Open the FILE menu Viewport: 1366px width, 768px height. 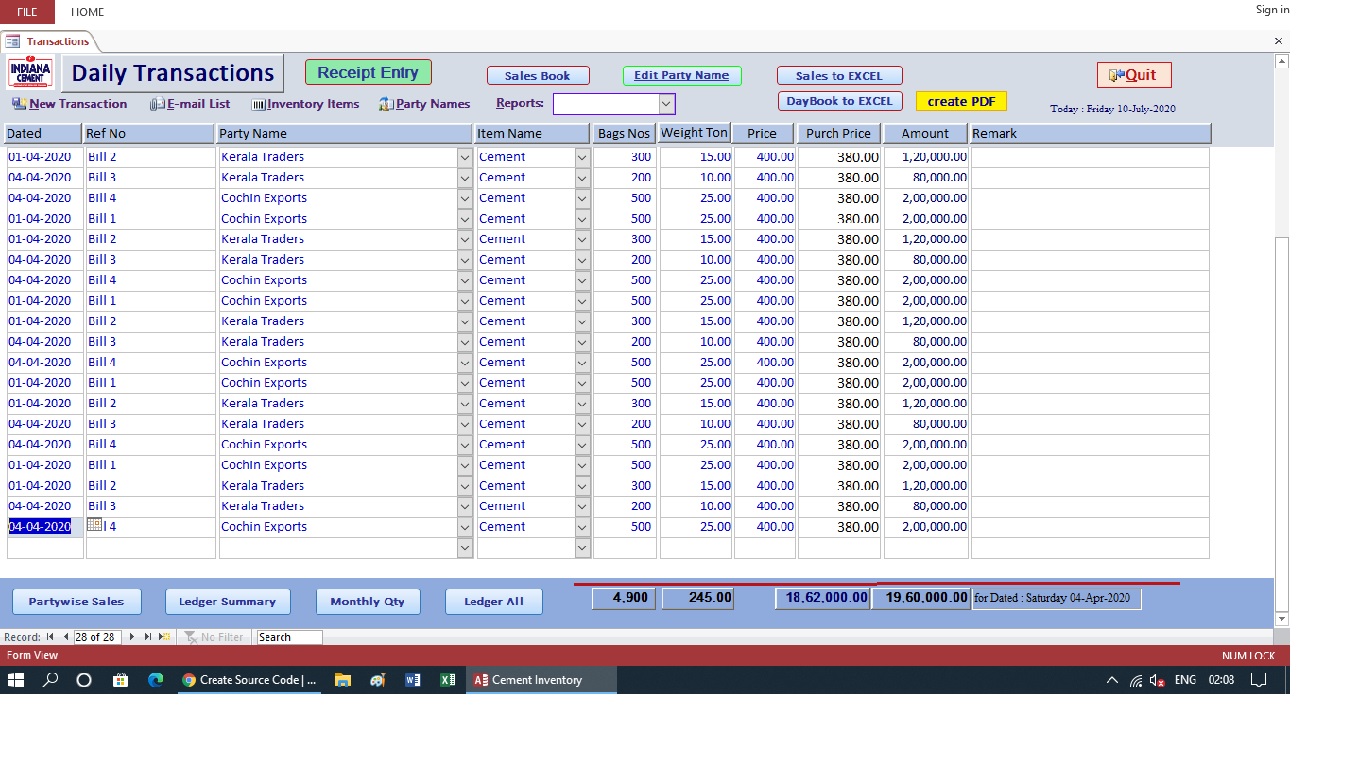tap(27, 12)
